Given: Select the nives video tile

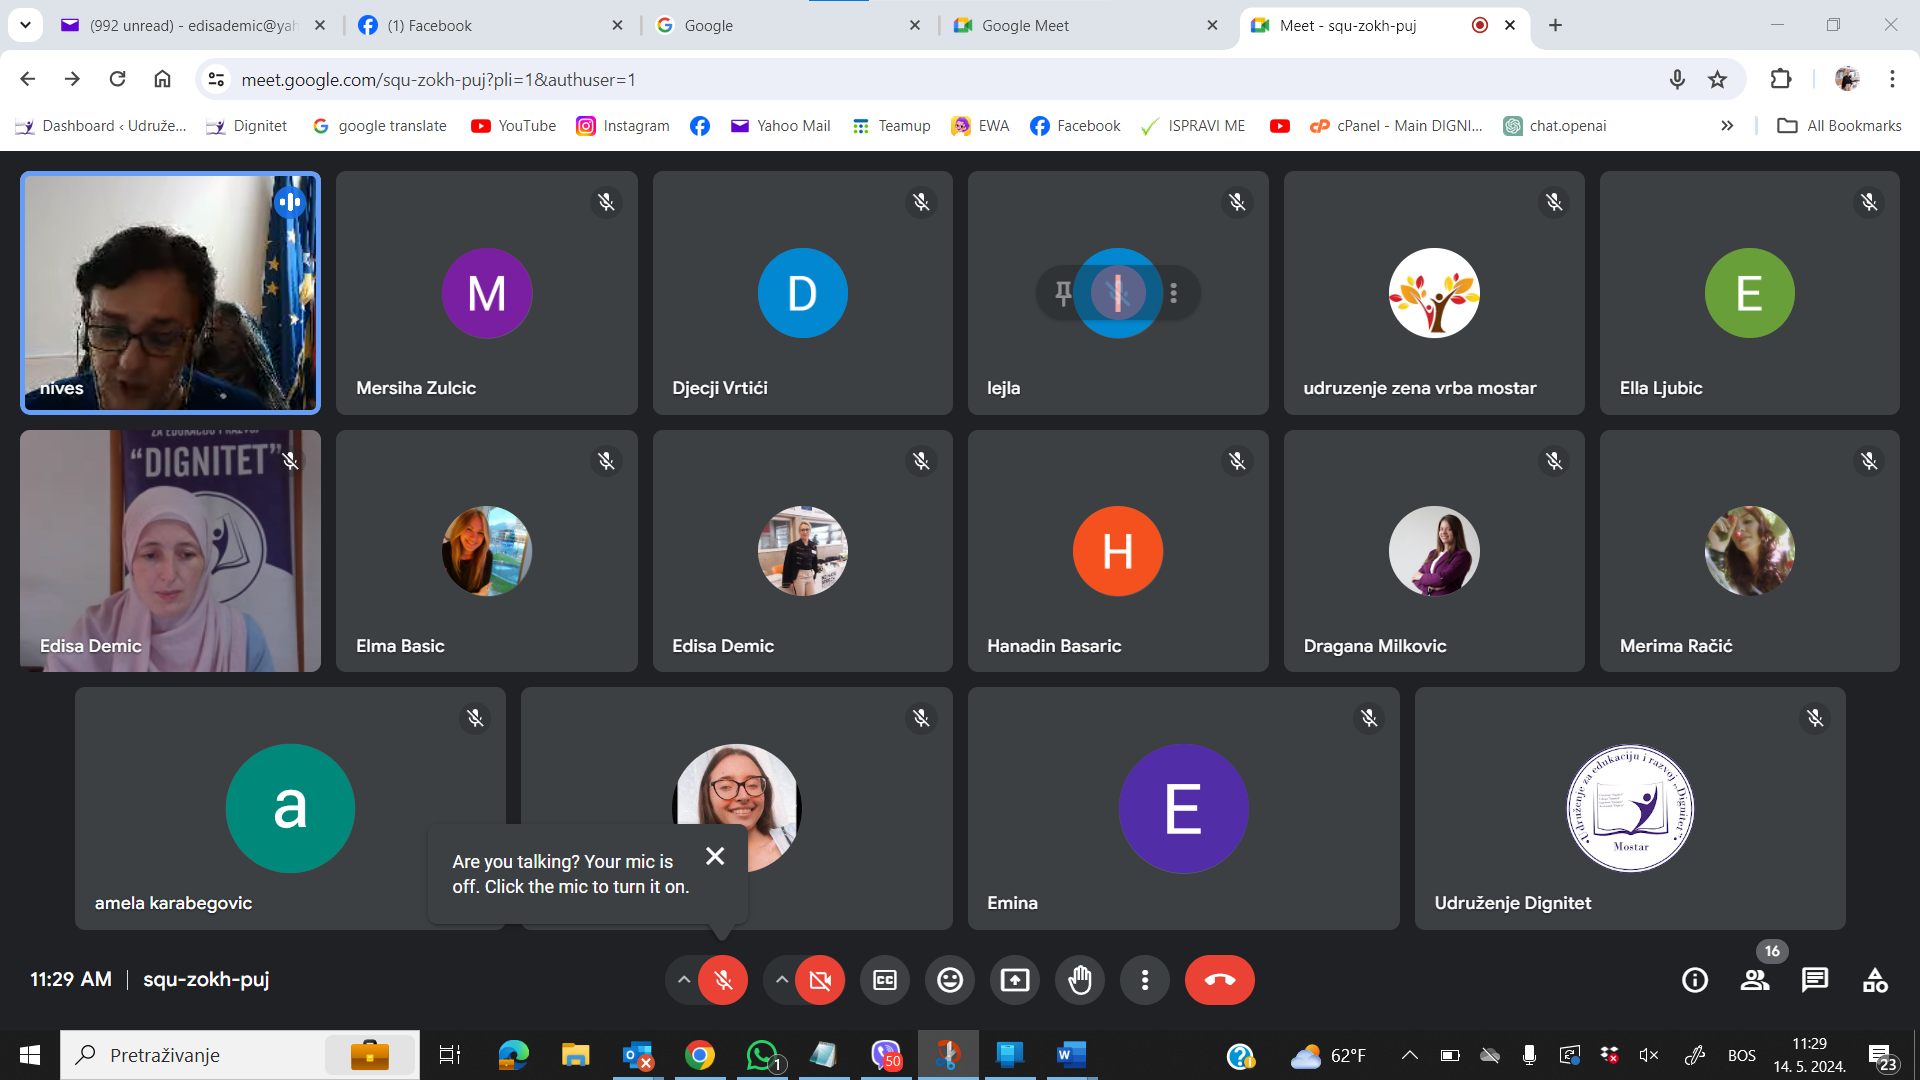Looking at the screenshot, I should point(171,293).
